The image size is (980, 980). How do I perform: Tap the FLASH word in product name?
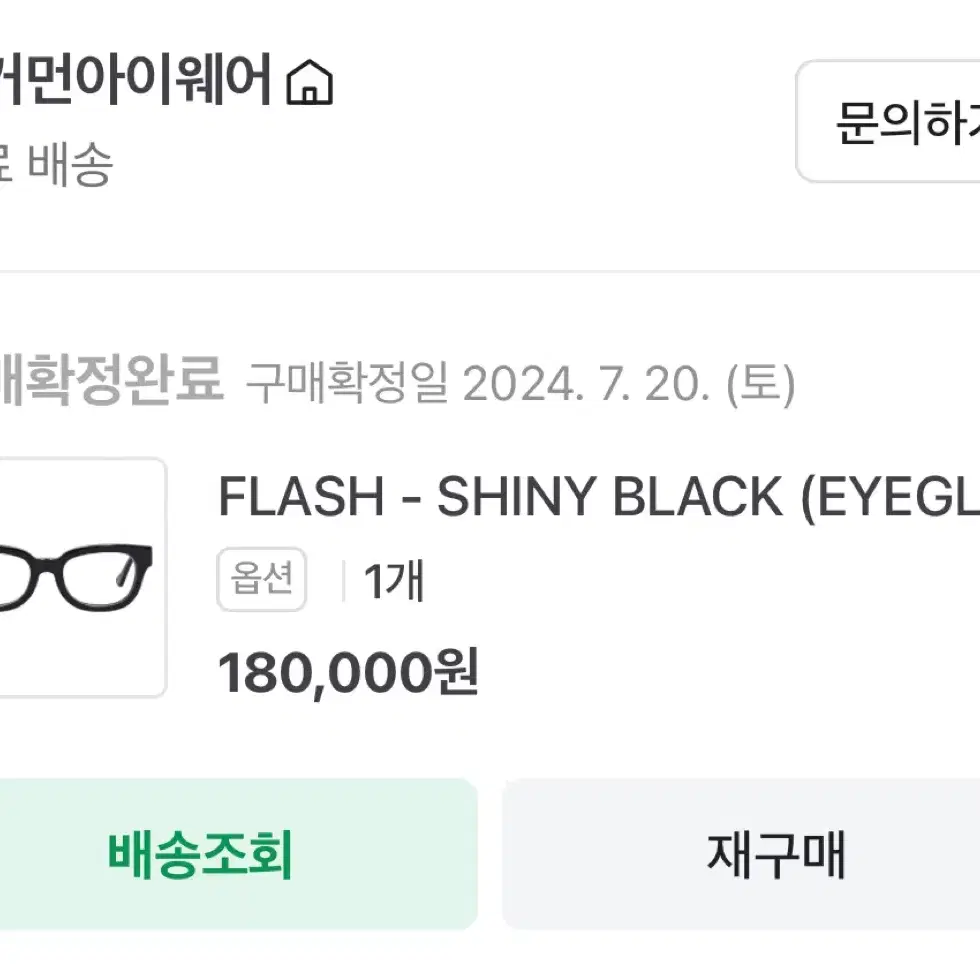pos(301,496)
